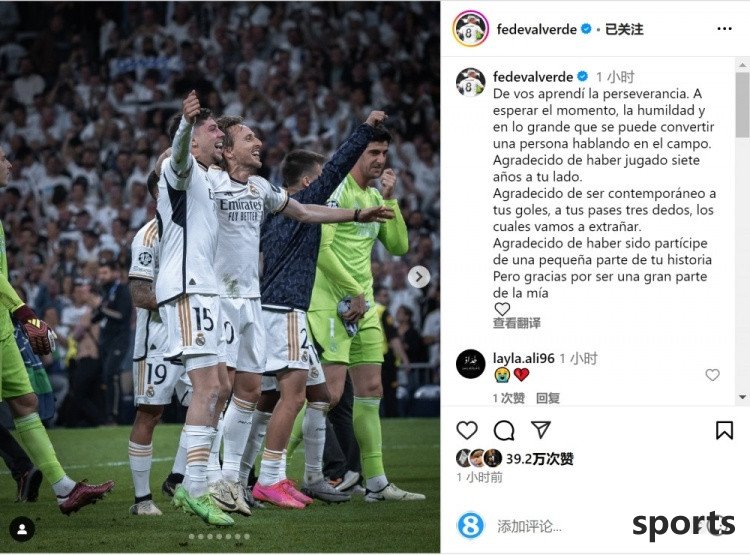Image resolution: width=750 pixels, height=555 pixels.
Task: Open the comment speech bubble icon
Action: [504, 430]
